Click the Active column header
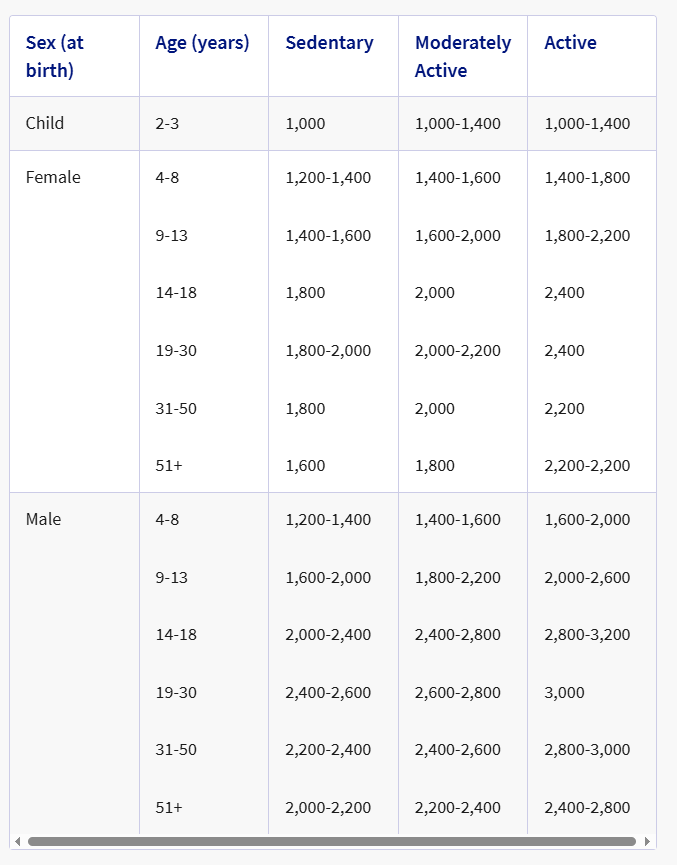 coord(570,43)
